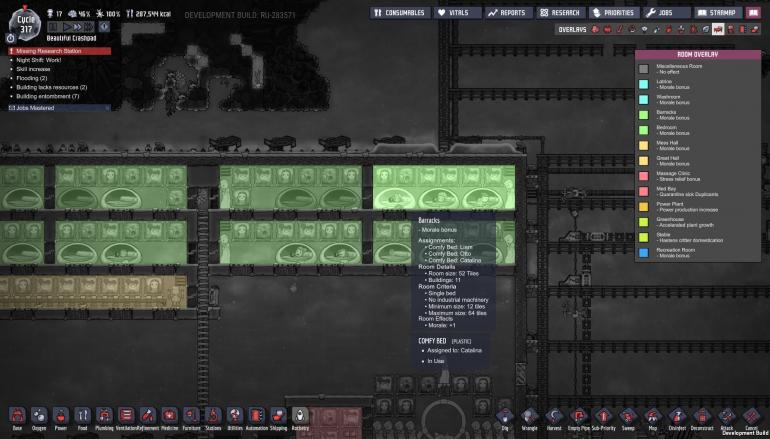
Task: Open the Starmap menu
Action: (x=718, y=13)
